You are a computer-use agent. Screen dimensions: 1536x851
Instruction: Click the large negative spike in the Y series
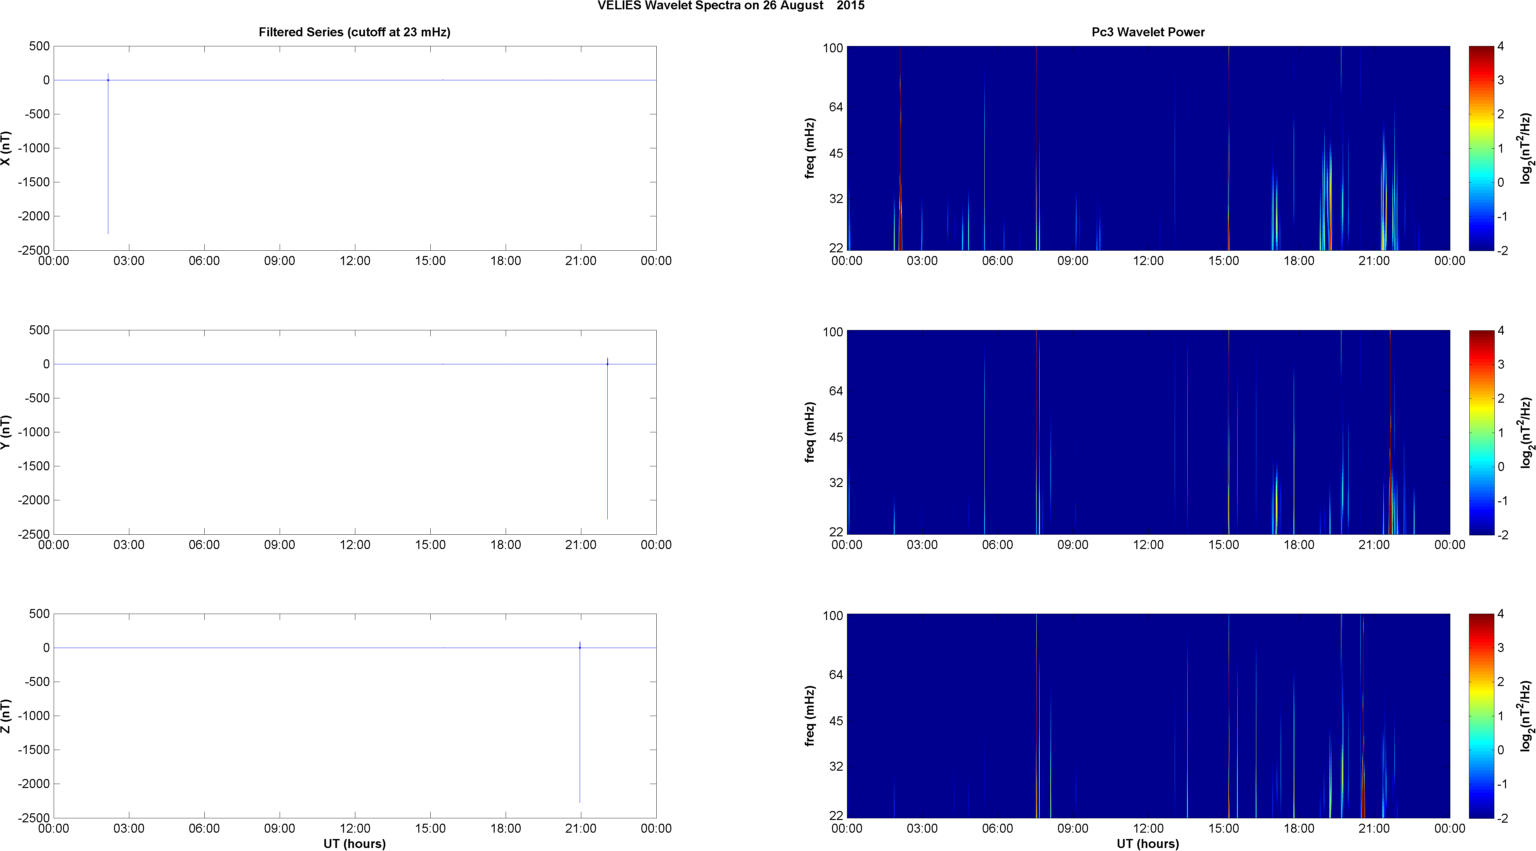coord(607,439)
